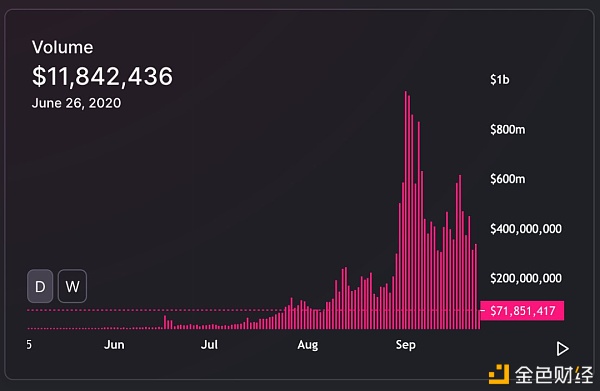
Task: Click the Aug label on time axis
Action: click(x=308, y=345)
